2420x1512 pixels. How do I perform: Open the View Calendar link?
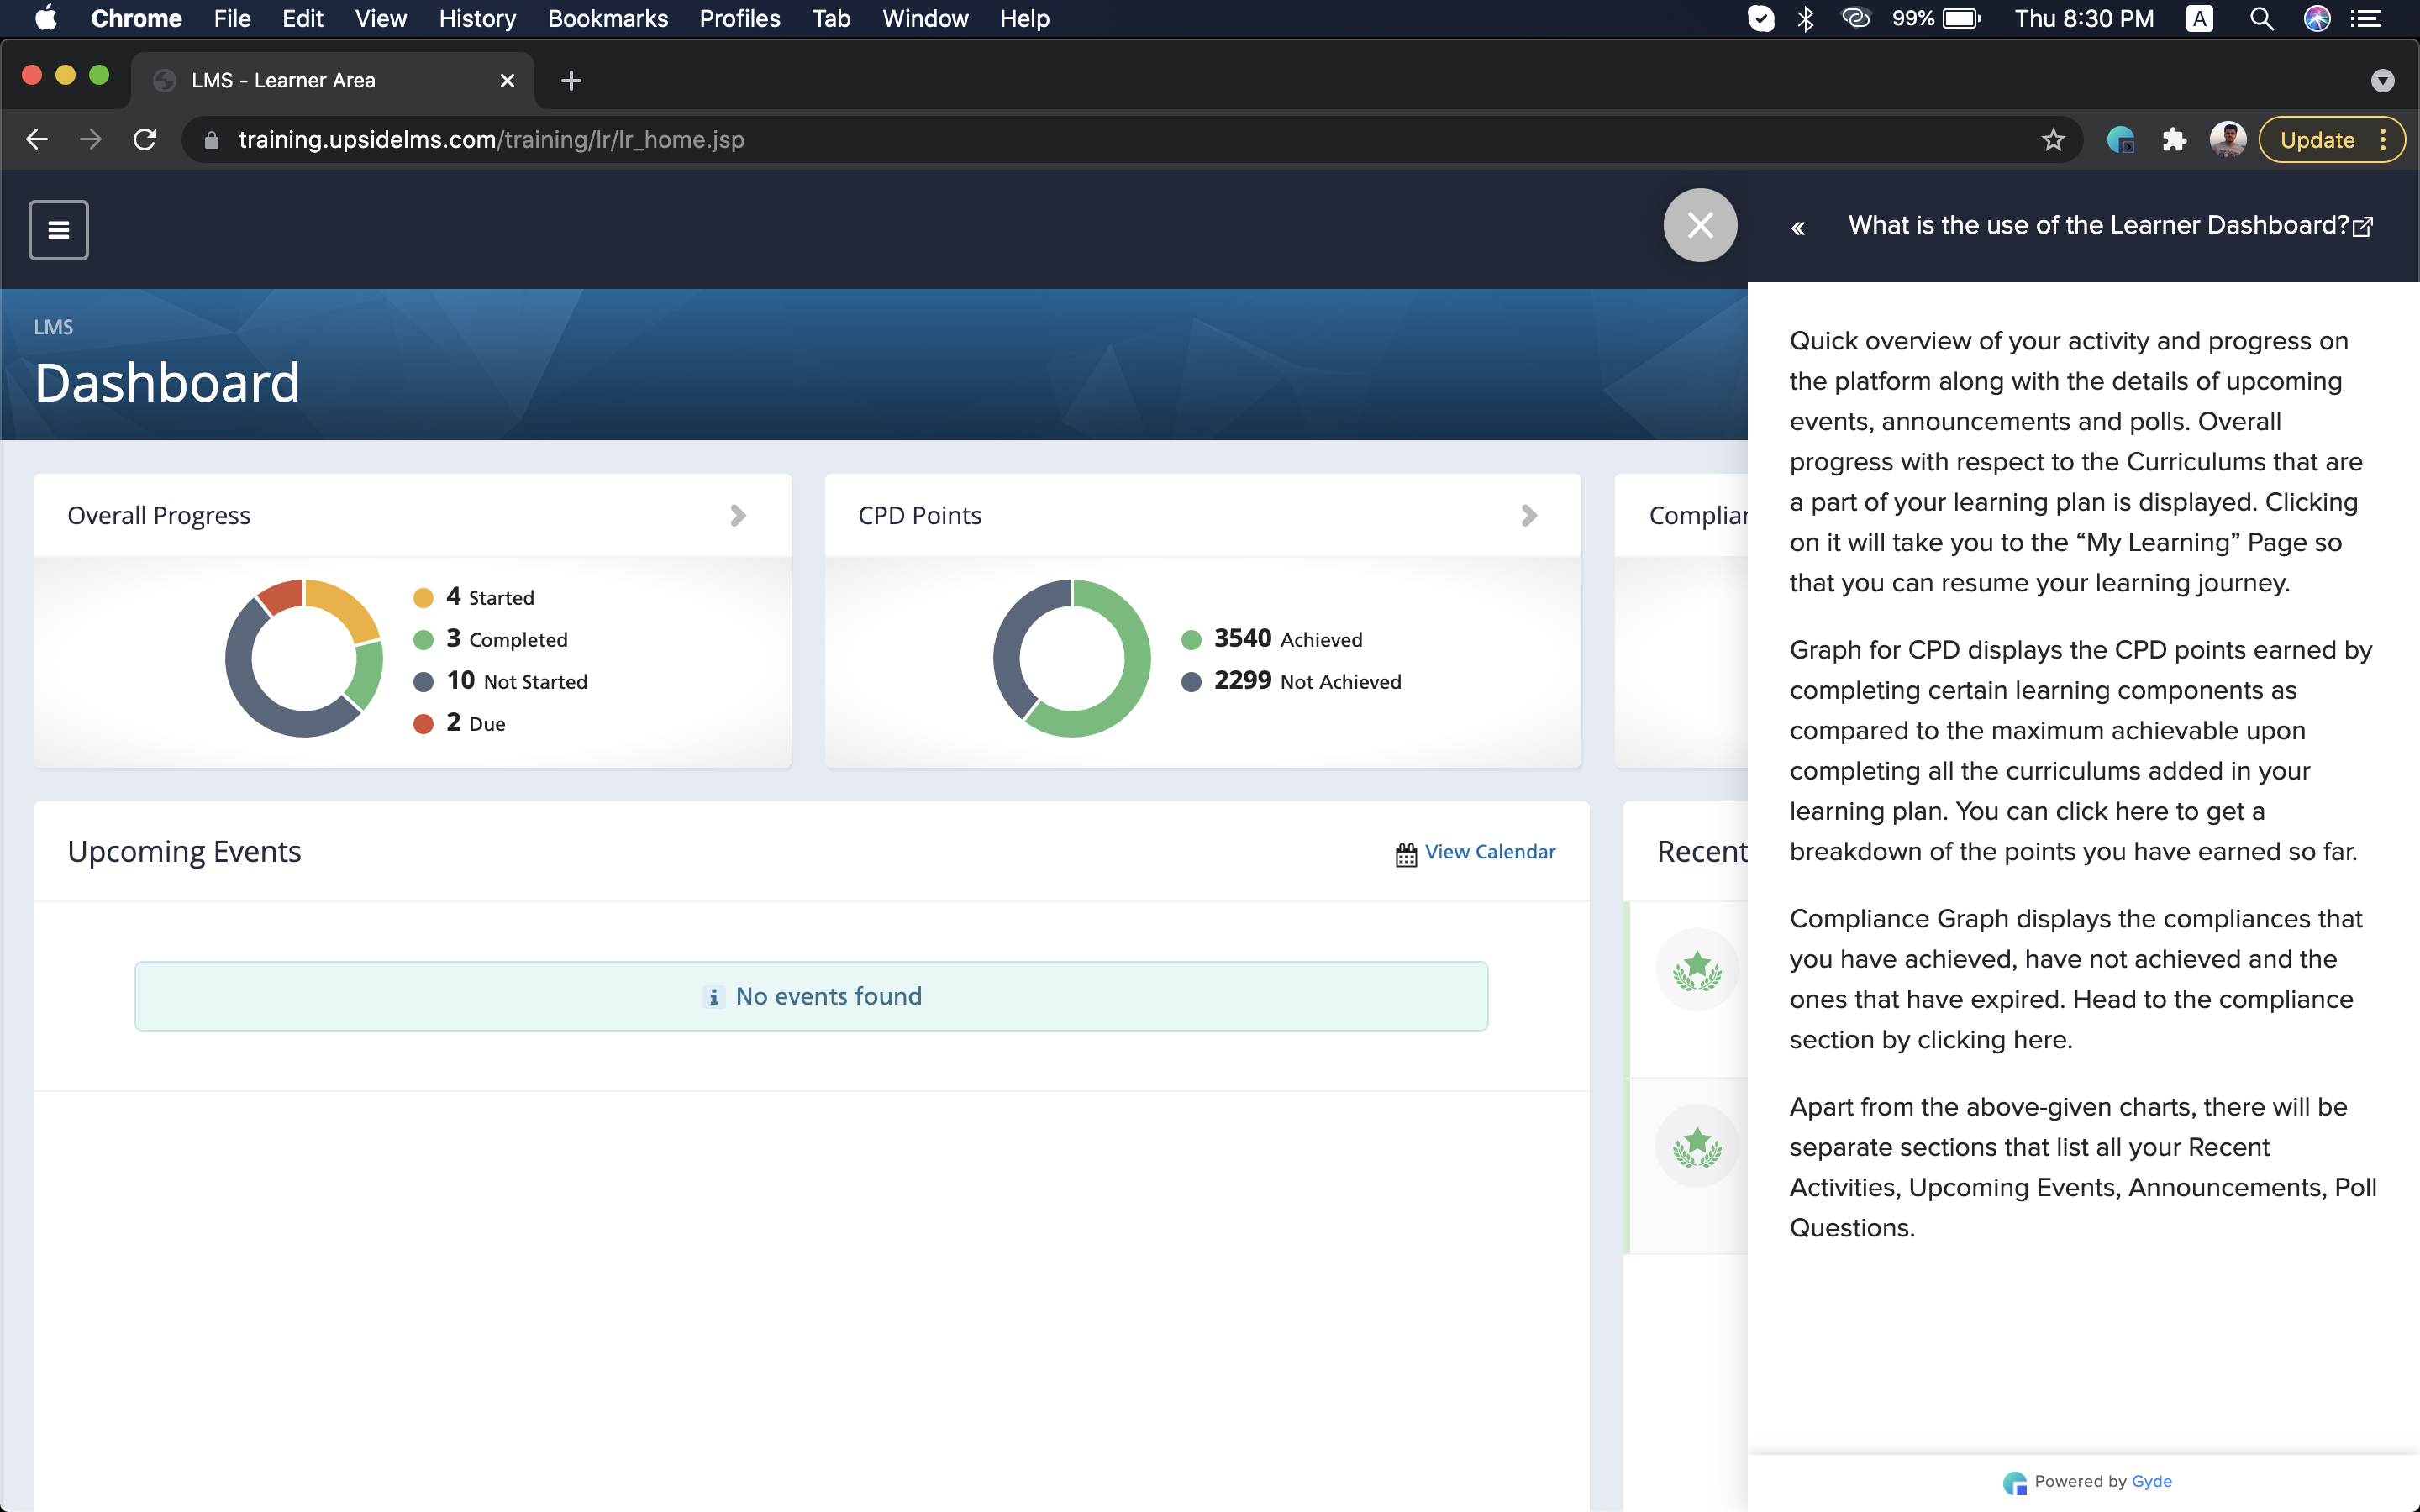[x=1489, y=852]
